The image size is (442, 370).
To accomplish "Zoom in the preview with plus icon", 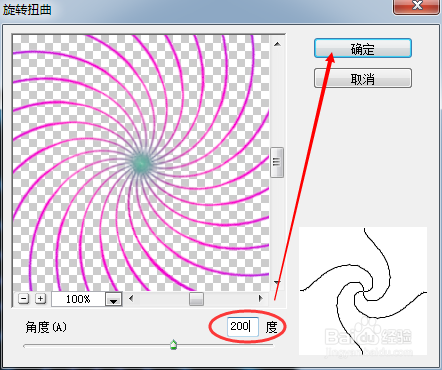I will (40, 298).
